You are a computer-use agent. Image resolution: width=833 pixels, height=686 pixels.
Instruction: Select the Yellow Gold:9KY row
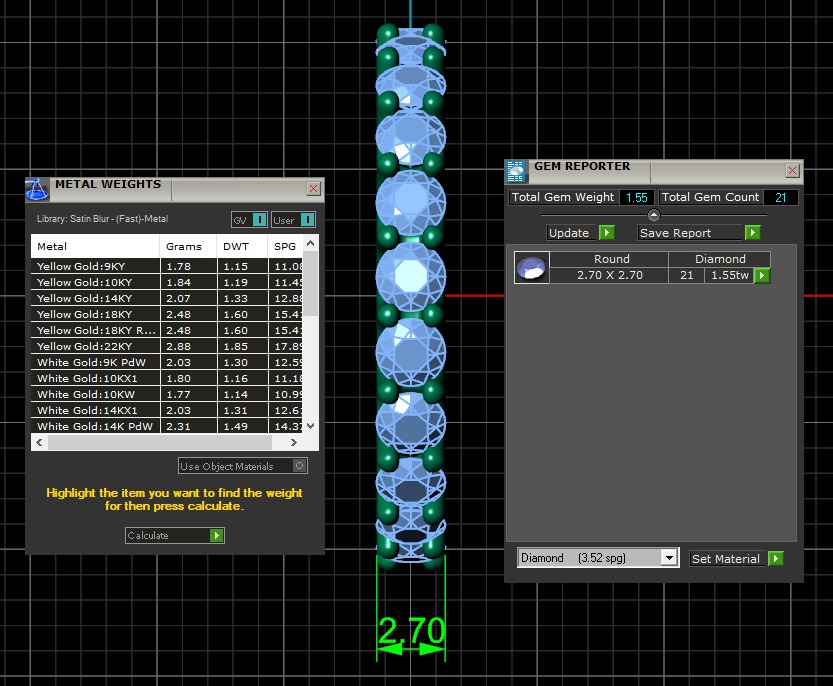(167, 266)
